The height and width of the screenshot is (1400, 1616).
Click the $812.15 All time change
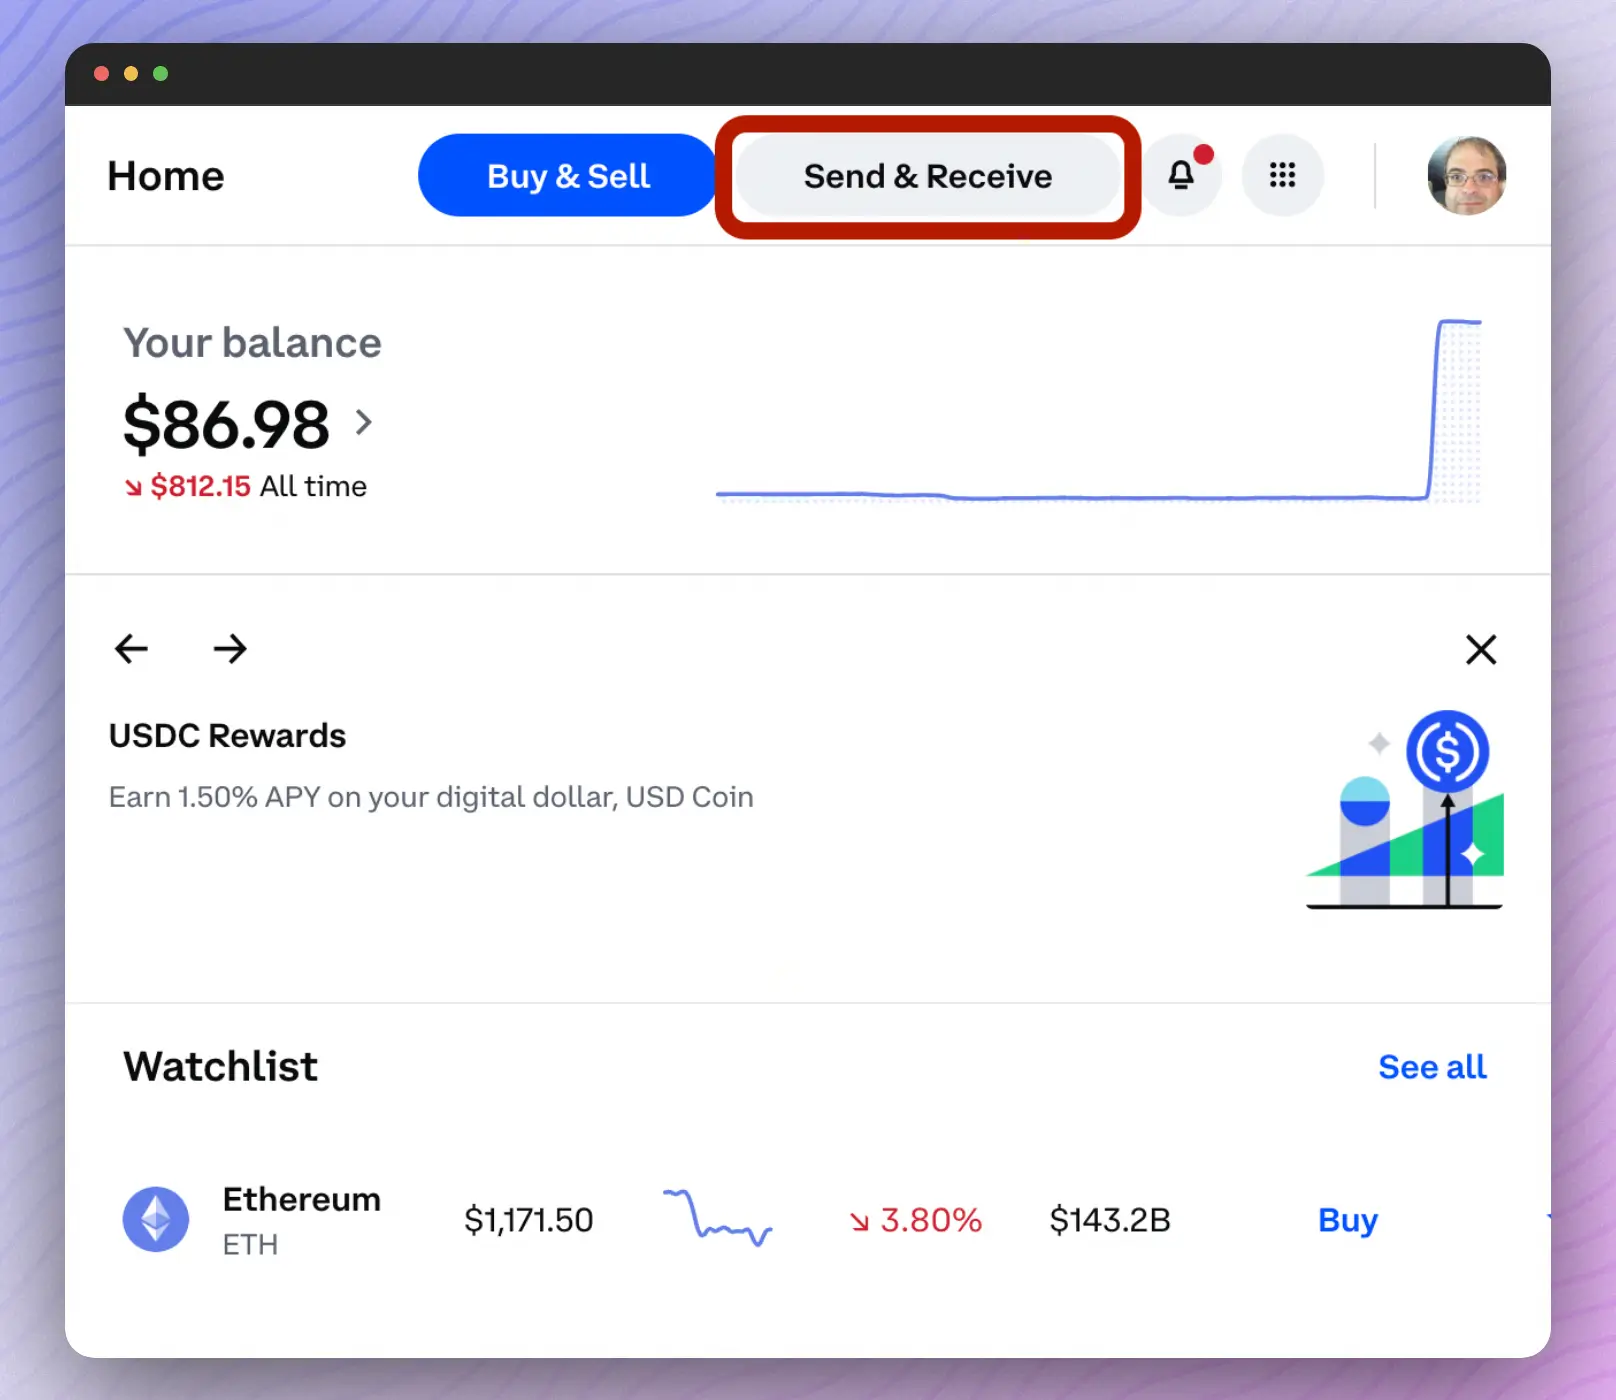[245, 486]
